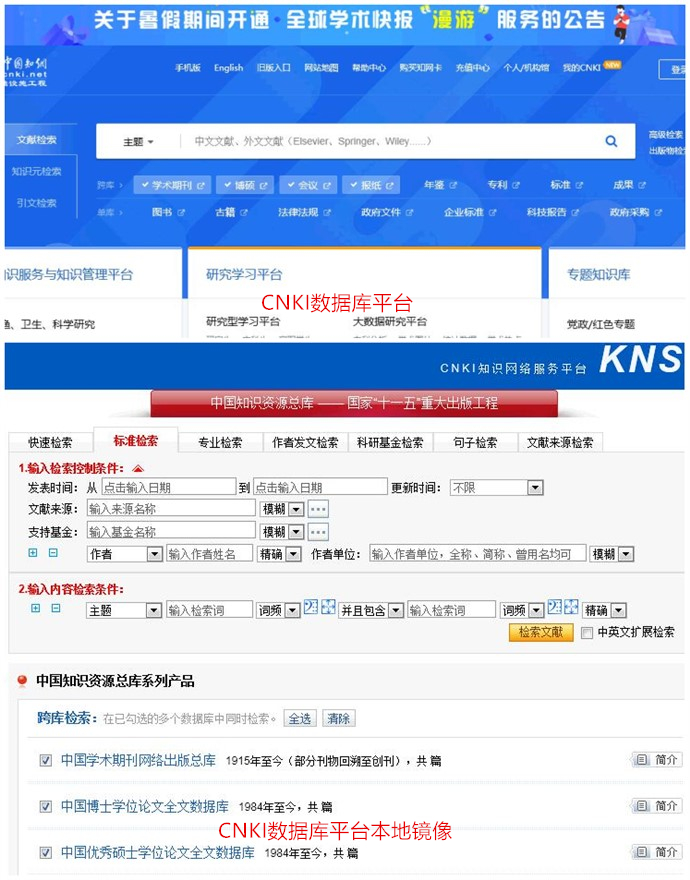690x880 pixels.
Task: Add author row with plus icon
Action: [x=33, y=553]
